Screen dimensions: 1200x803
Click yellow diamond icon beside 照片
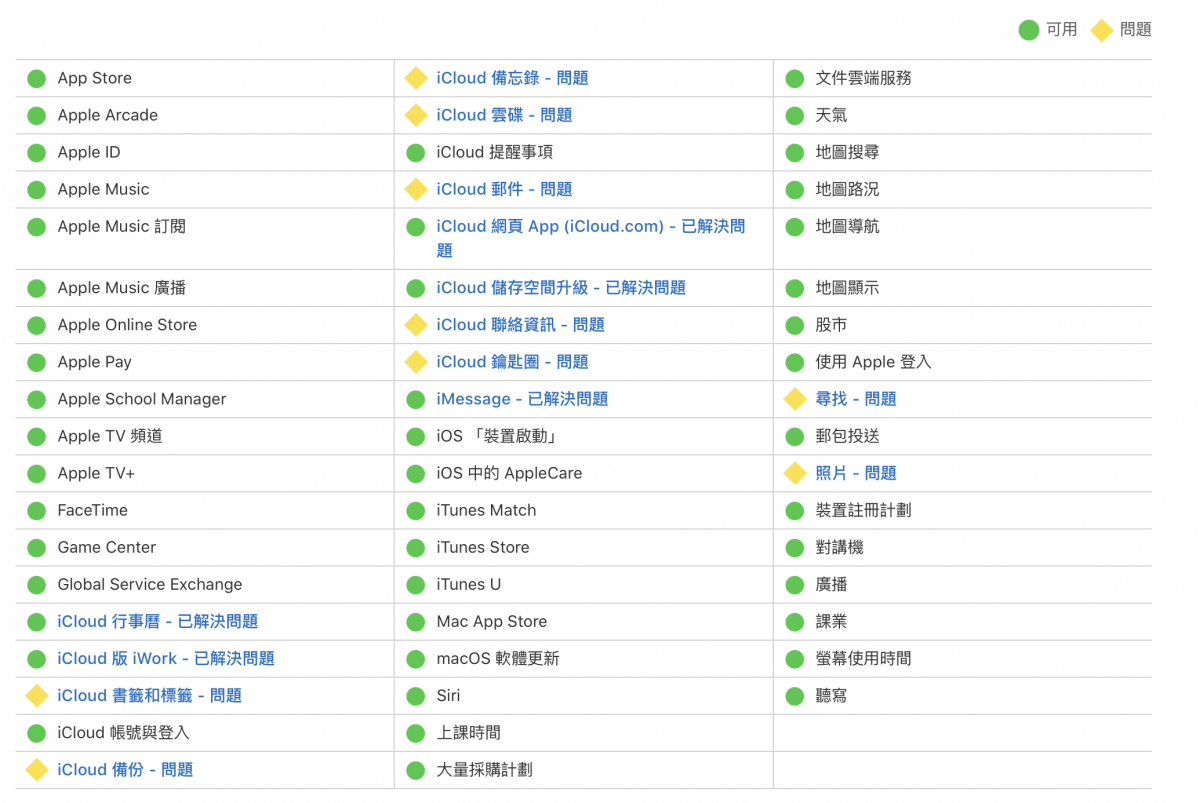point(795,473)
